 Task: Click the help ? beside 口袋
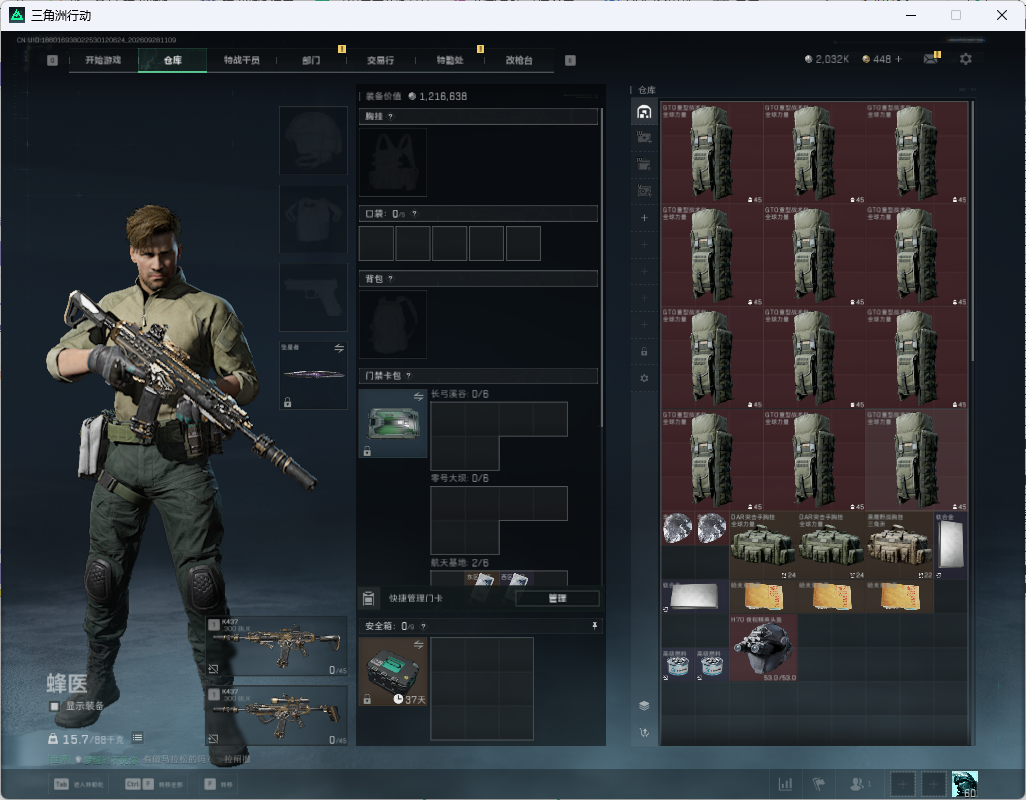(x=414, y=214)
